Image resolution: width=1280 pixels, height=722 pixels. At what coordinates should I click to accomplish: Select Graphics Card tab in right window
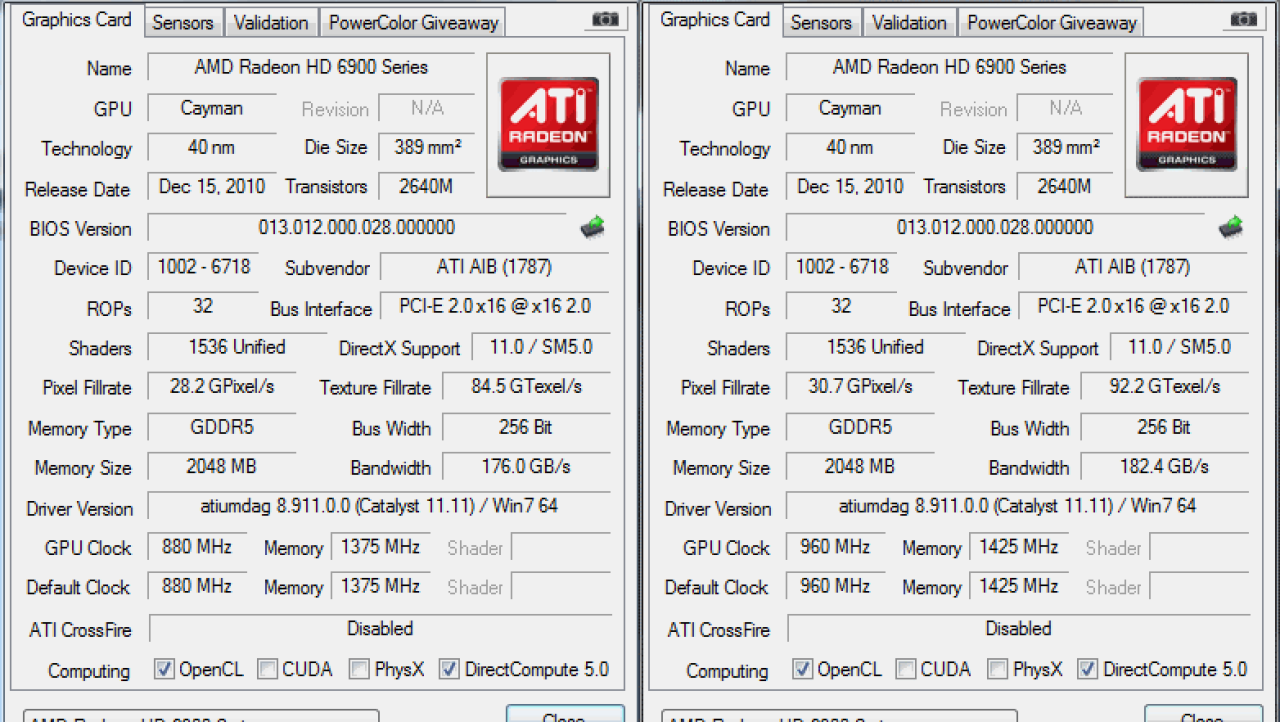715,20
